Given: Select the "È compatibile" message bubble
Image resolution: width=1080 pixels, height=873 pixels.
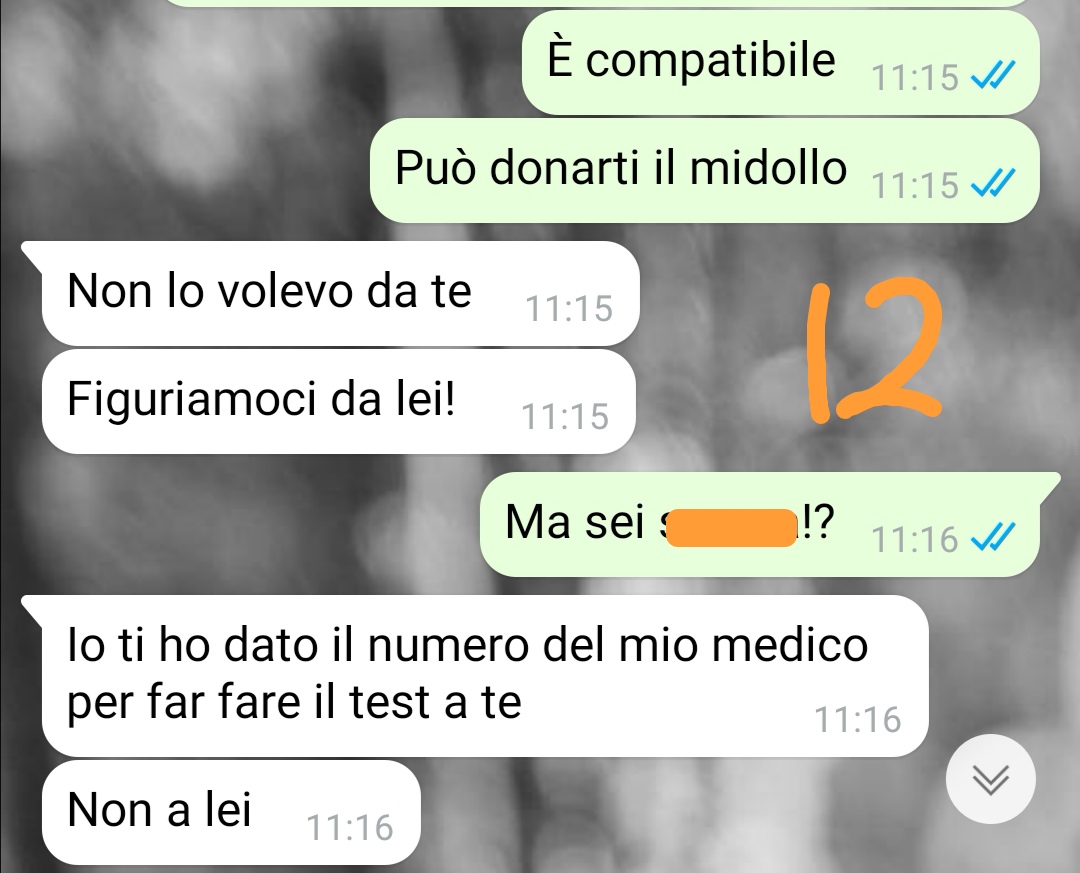Looking at the screenshot, I should 780,62.
